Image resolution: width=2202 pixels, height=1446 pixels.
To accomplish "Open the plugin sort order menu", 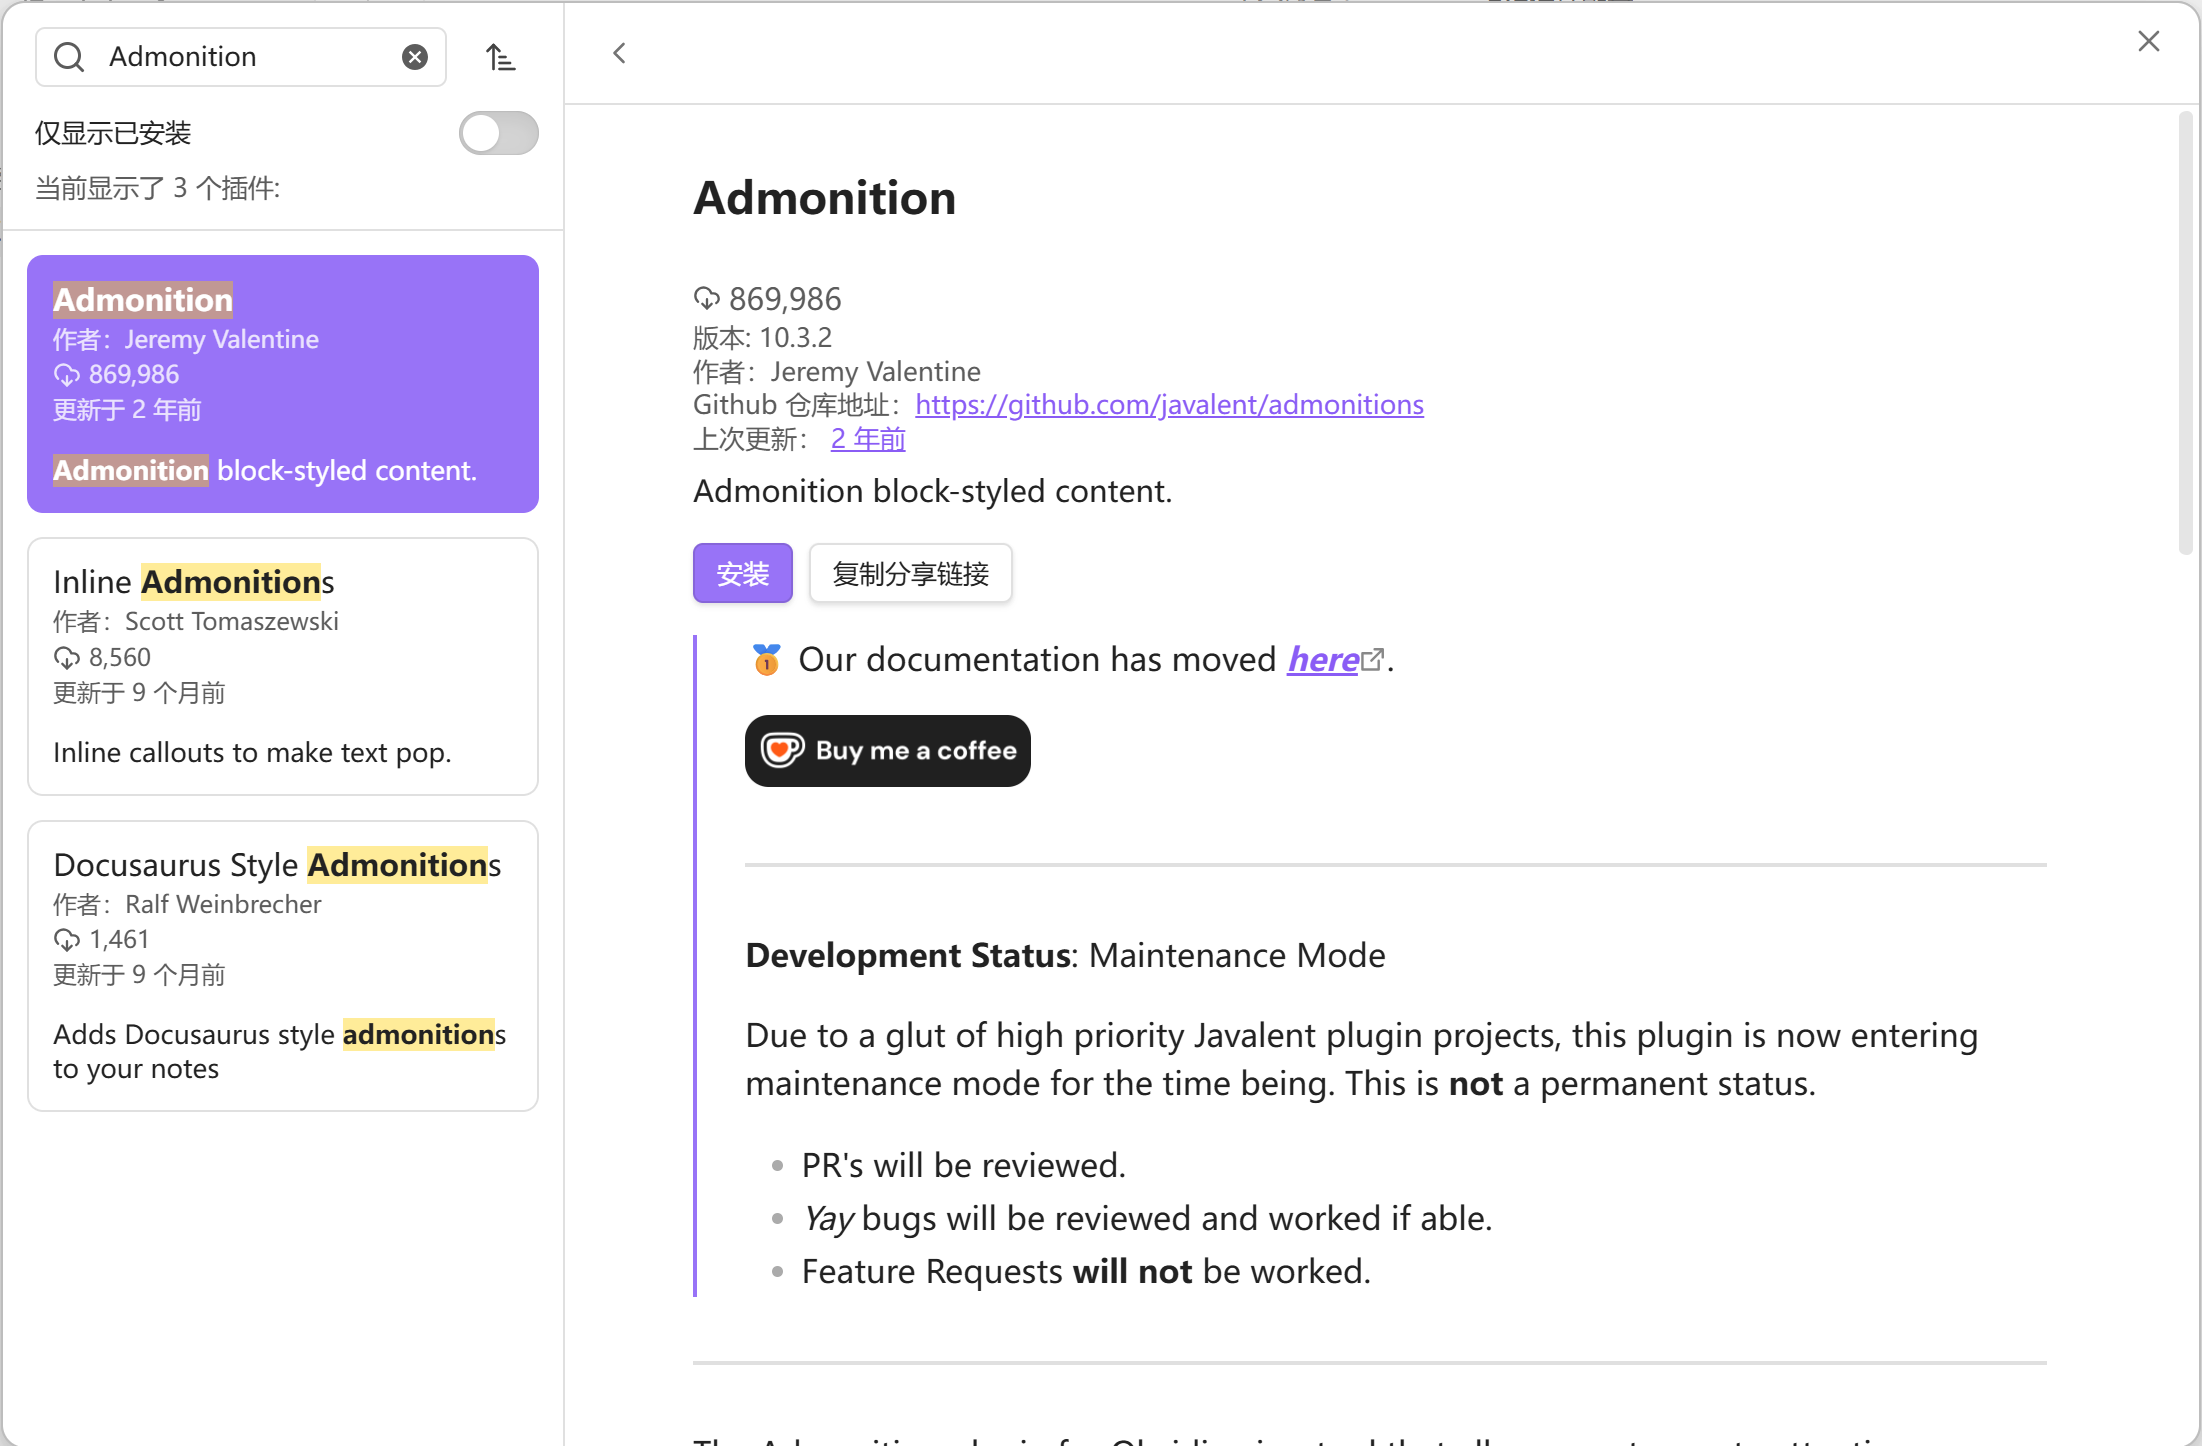I will pyautogui.click(x=500, y=57).
